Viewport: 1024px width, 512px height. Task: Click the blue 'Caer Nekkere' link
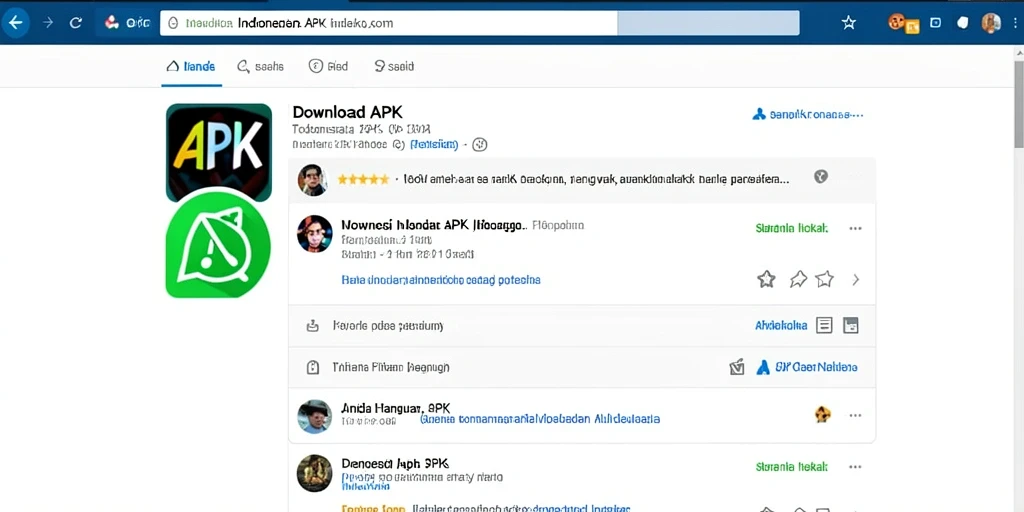[816, 367]
